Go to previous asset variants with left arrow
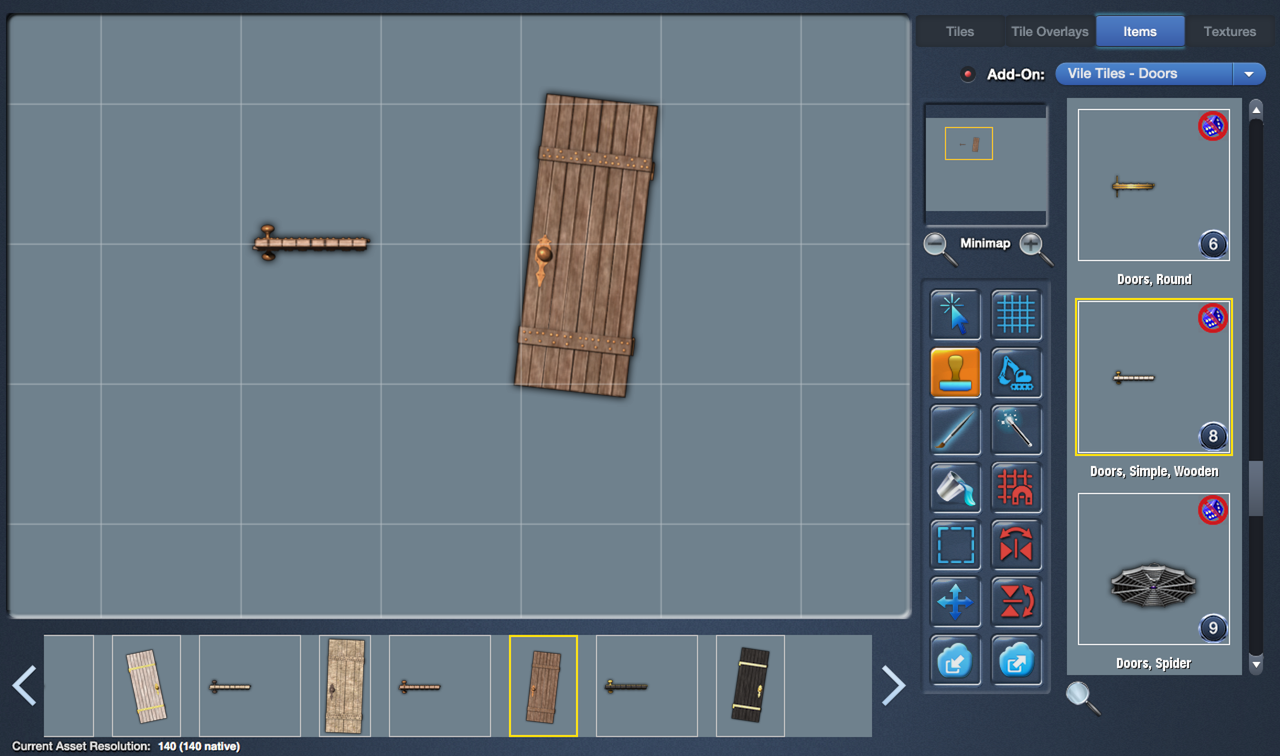This screenshot has height=756, width=1280. coord(24,685)
